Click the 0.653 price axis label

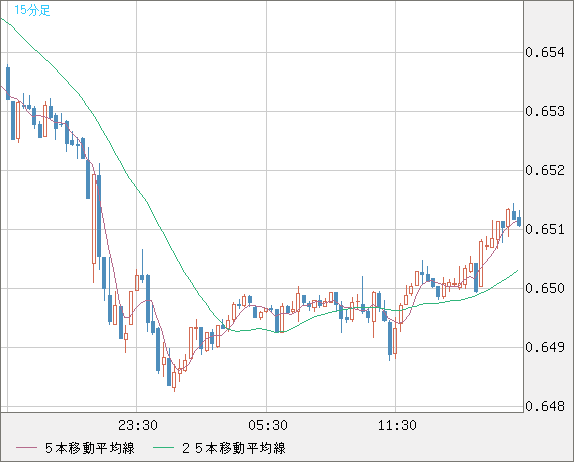[545, 111]
